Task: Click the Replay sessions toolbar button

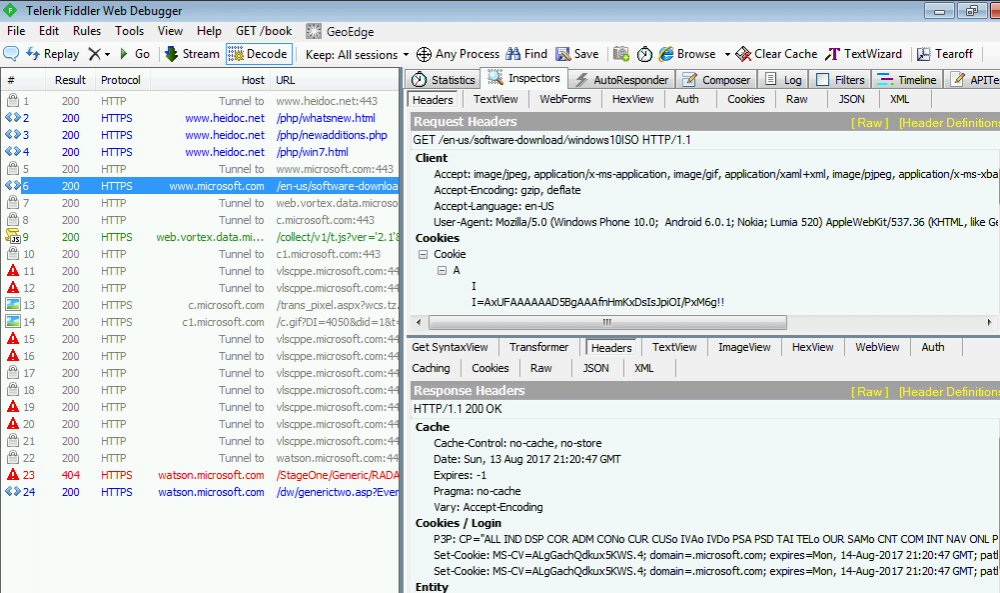Action: [52, 54]
